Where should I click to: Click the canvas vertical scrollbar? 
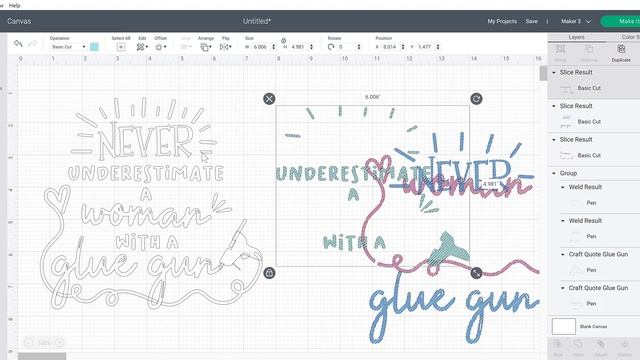[543, 73]
